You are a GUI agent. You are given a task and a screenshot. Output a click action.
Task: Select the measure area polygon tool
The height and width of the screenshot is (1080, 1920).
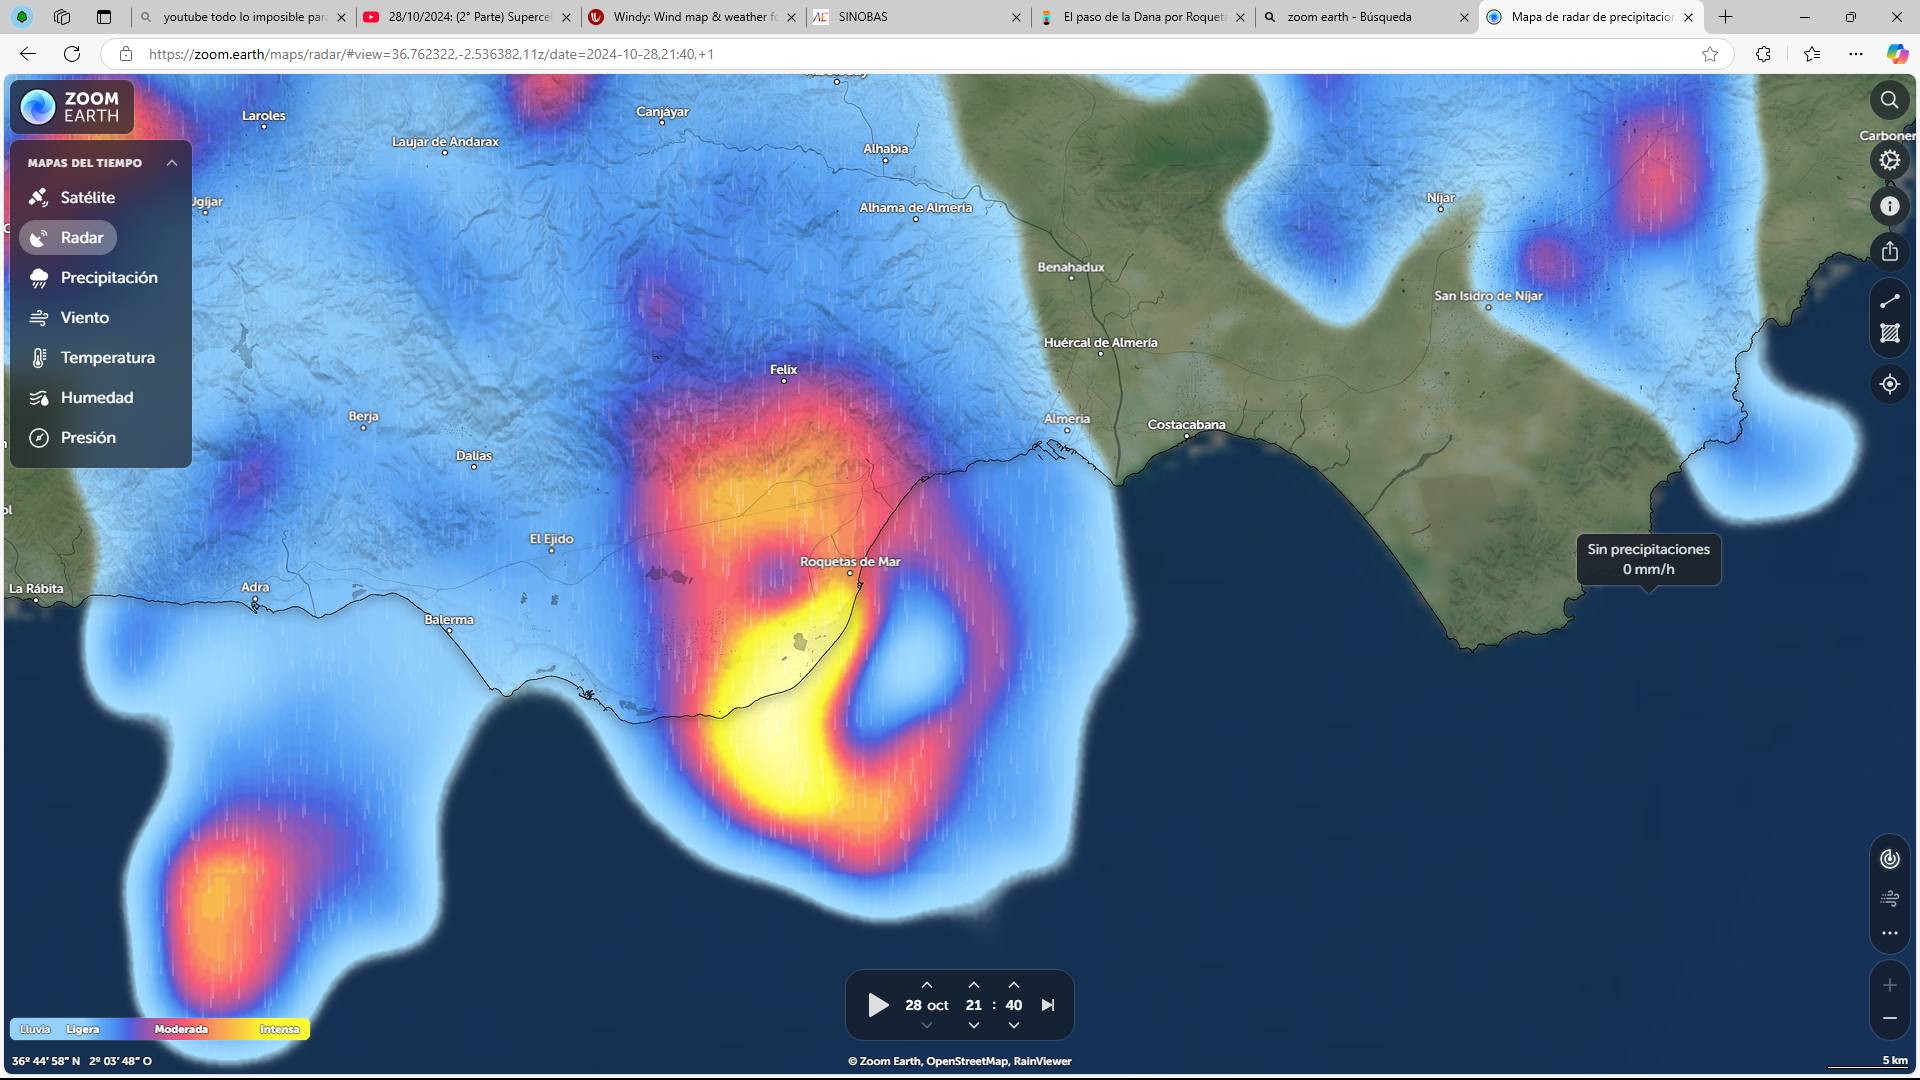pos(1889,334)
